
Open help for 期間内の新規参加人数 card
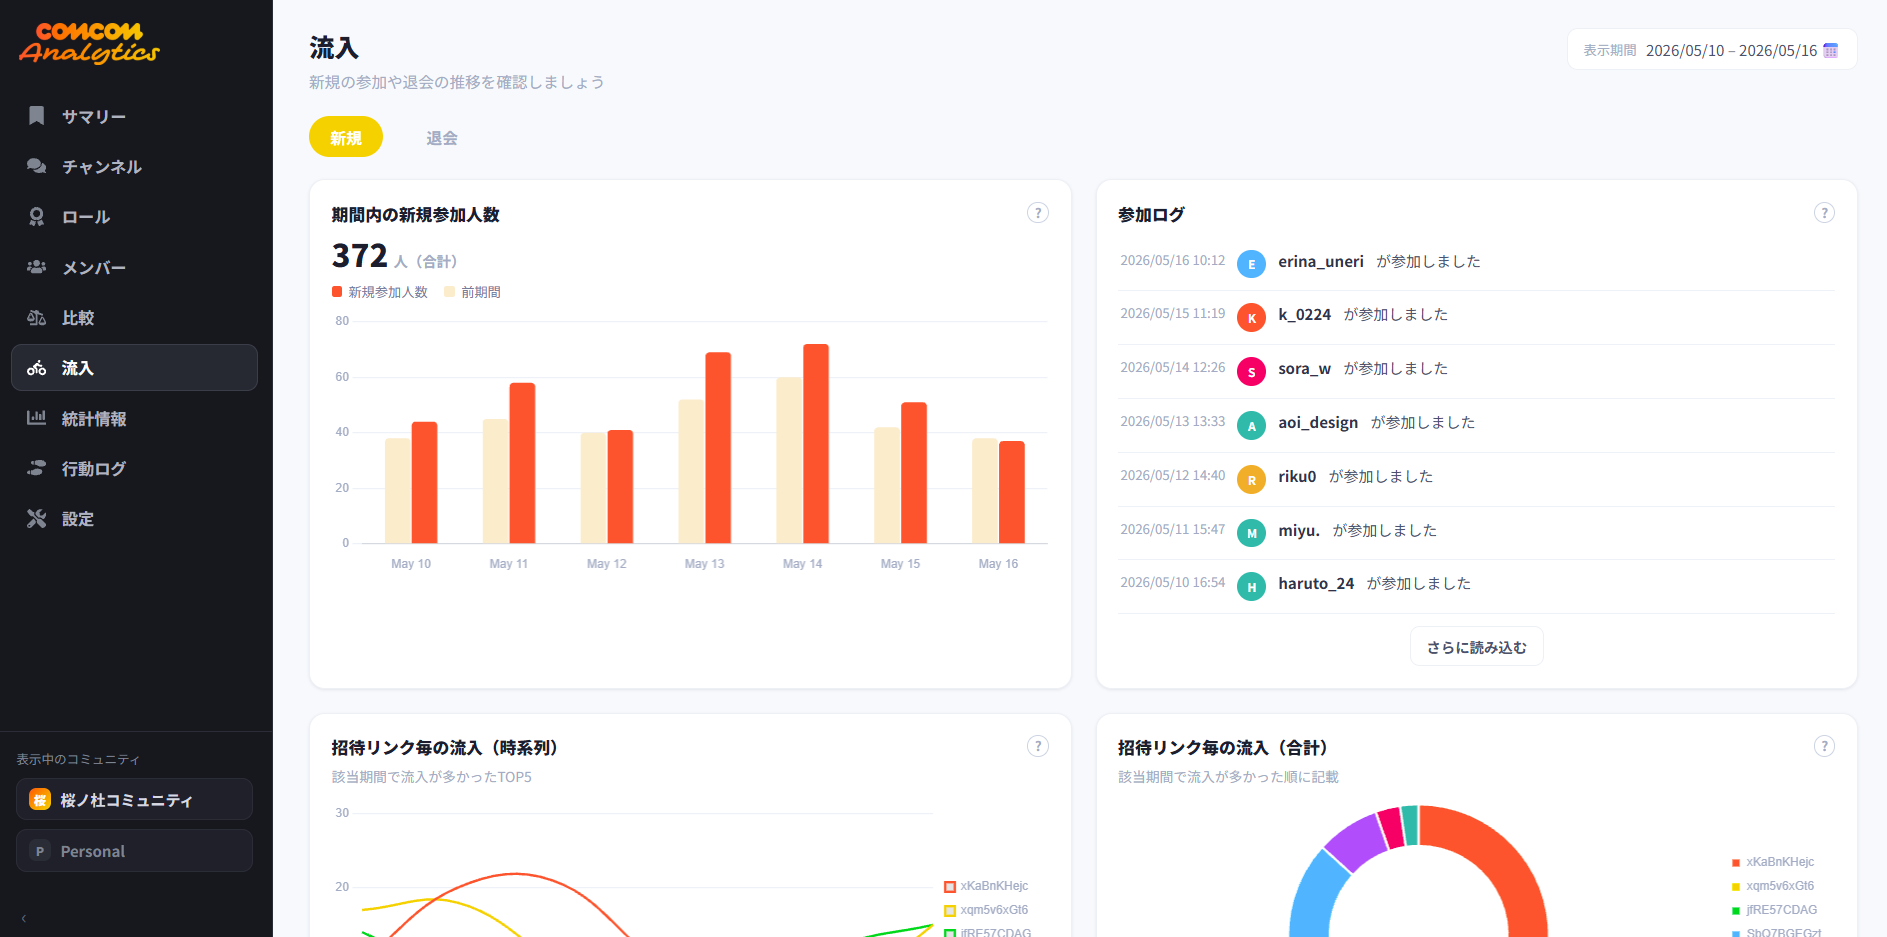click(x=1038, y=213)
